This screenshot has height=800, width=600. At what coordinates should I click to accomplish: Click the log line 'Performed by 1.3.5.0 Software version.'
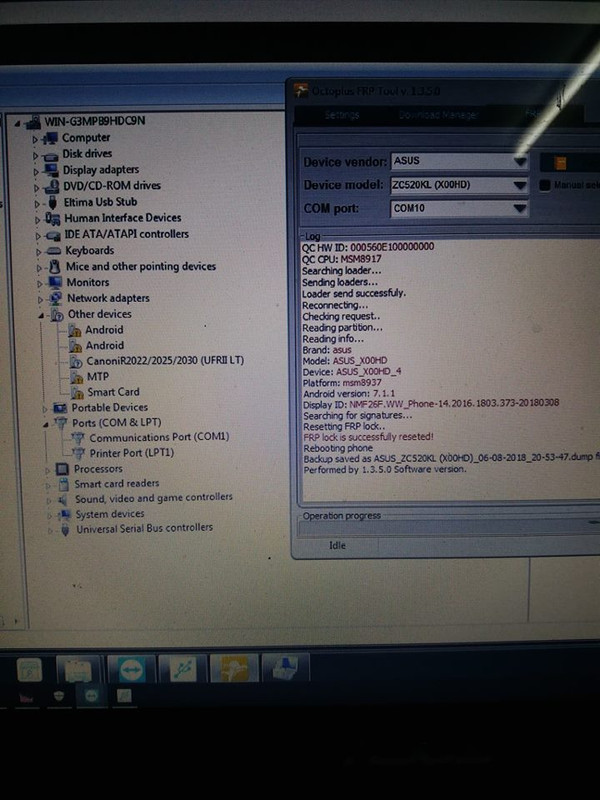click(385, 469)
